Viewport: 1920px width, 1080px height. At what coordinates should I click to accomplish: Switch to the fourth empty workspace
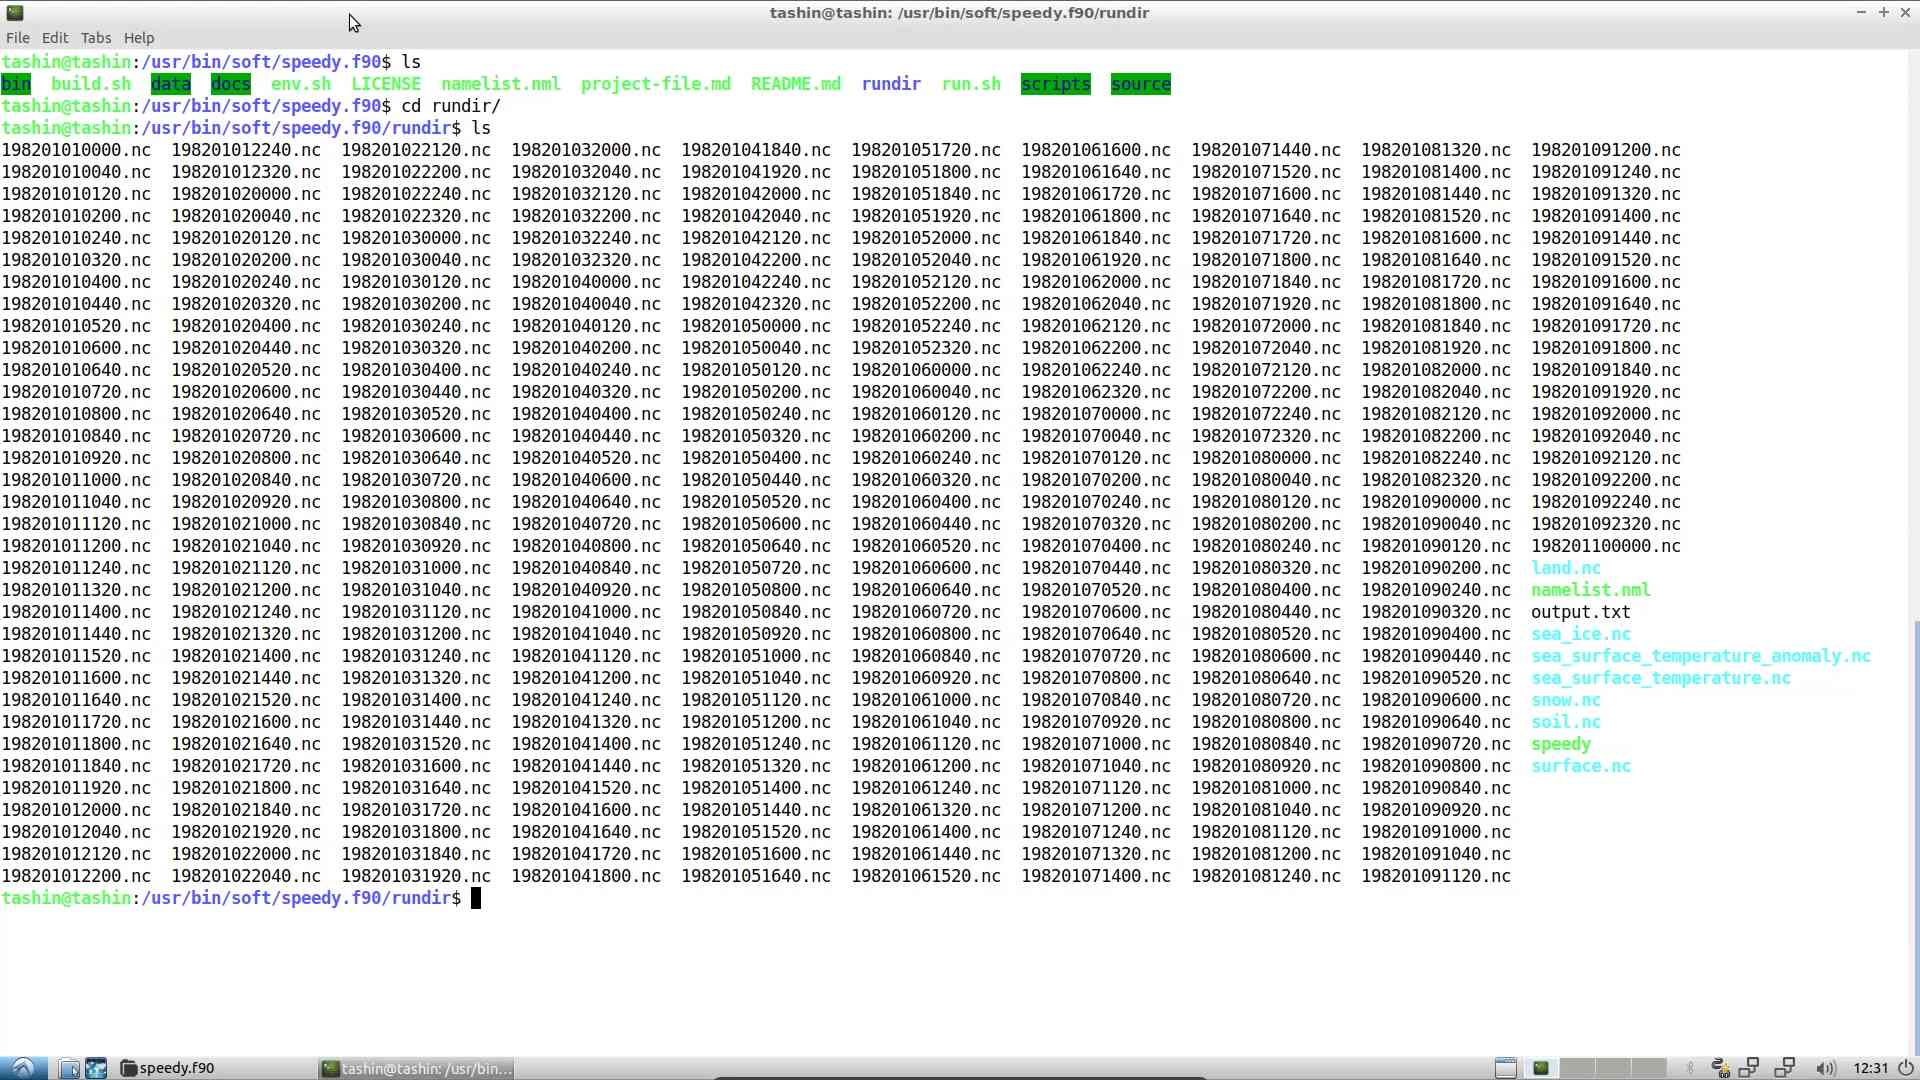[x=1649, y=1068]
